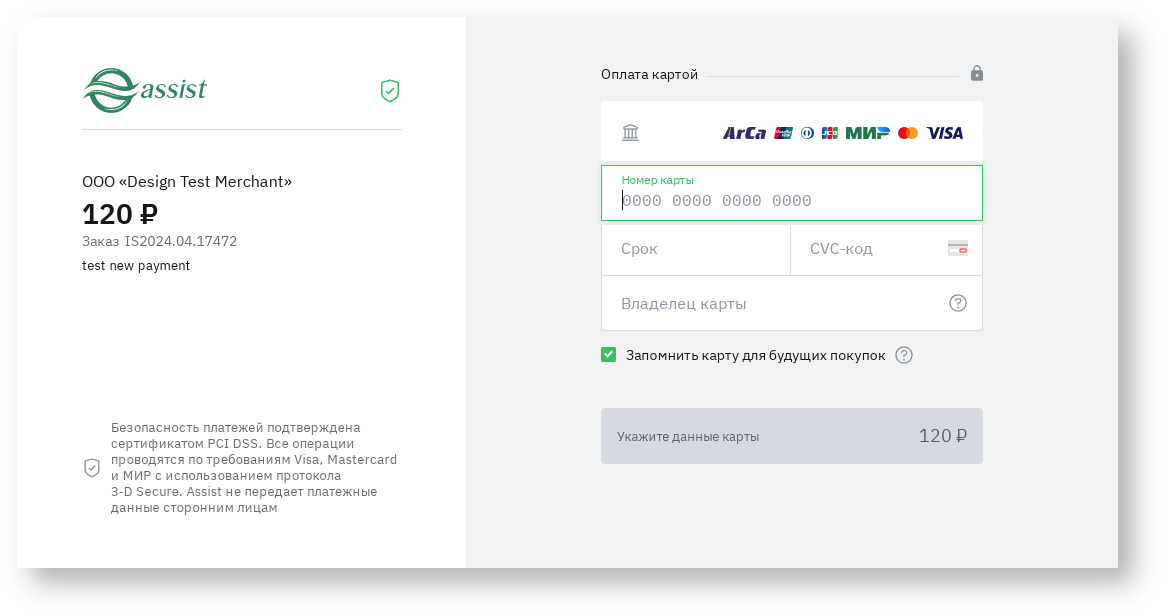
Task: Click the padlock icon beside Оплата картой
Action: click(x=977, y=74)
